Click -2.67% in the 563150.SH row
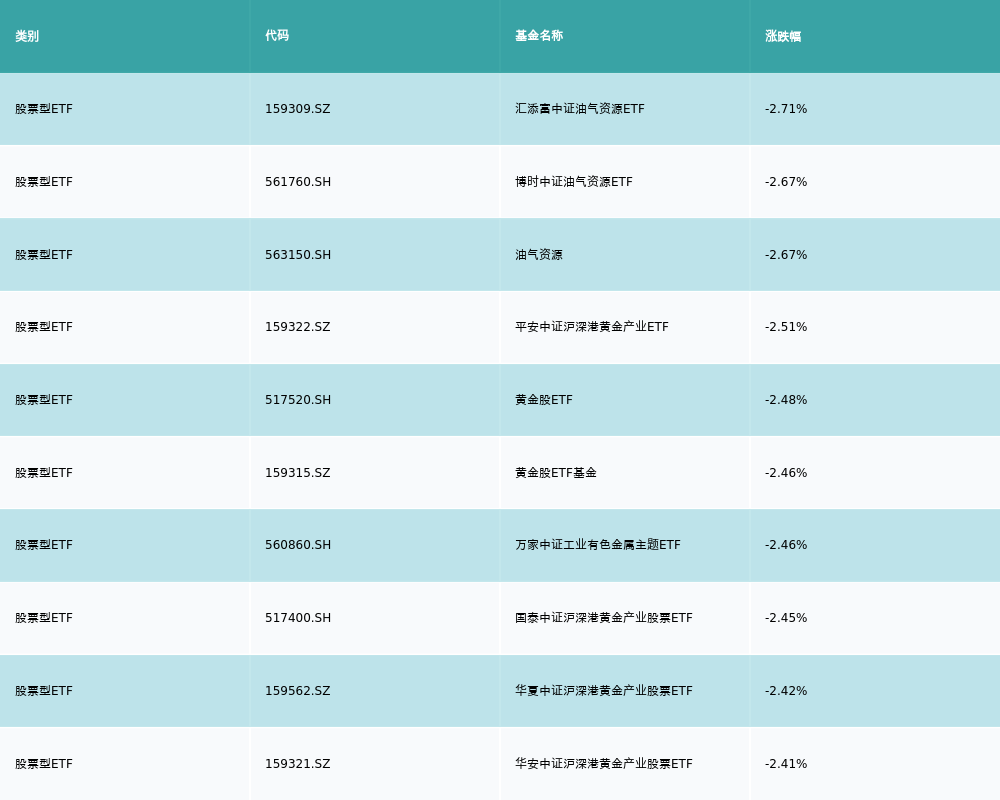Screen dimensions: 1000x800 pos(786,255)
